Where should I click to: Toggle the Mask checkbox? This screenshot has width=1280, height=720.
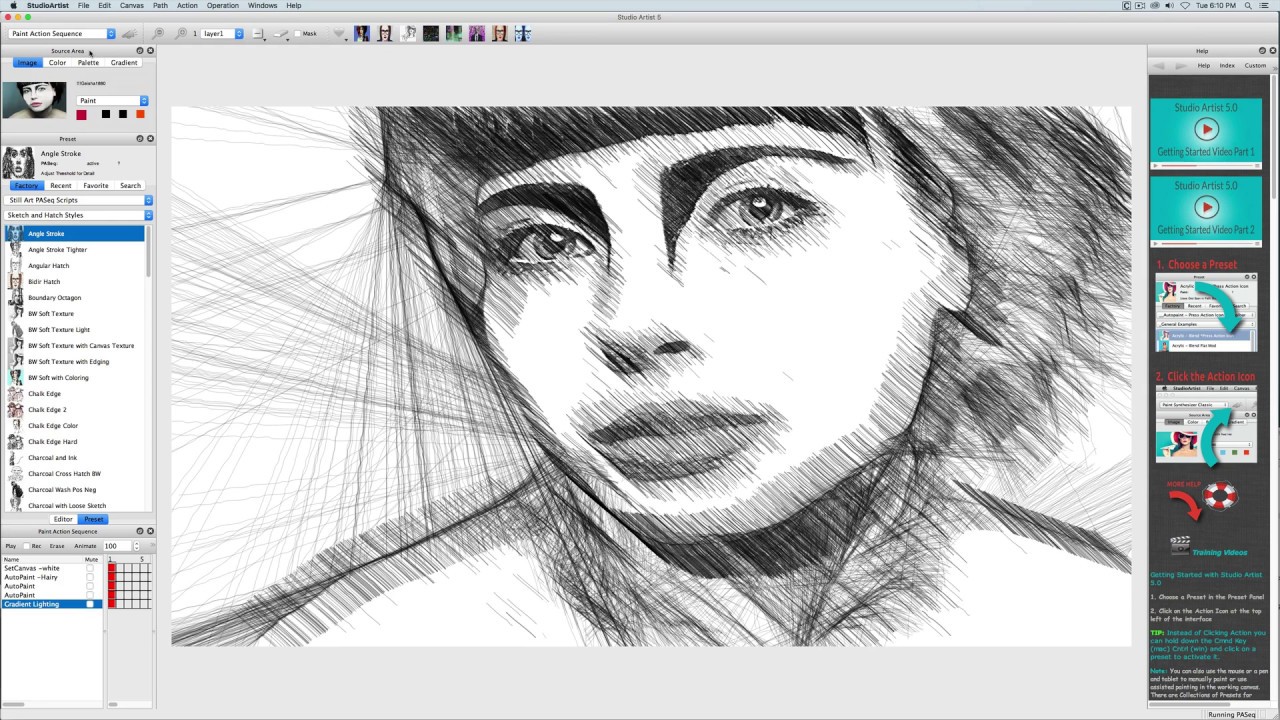pyautogui.click(x=297, y=34)
